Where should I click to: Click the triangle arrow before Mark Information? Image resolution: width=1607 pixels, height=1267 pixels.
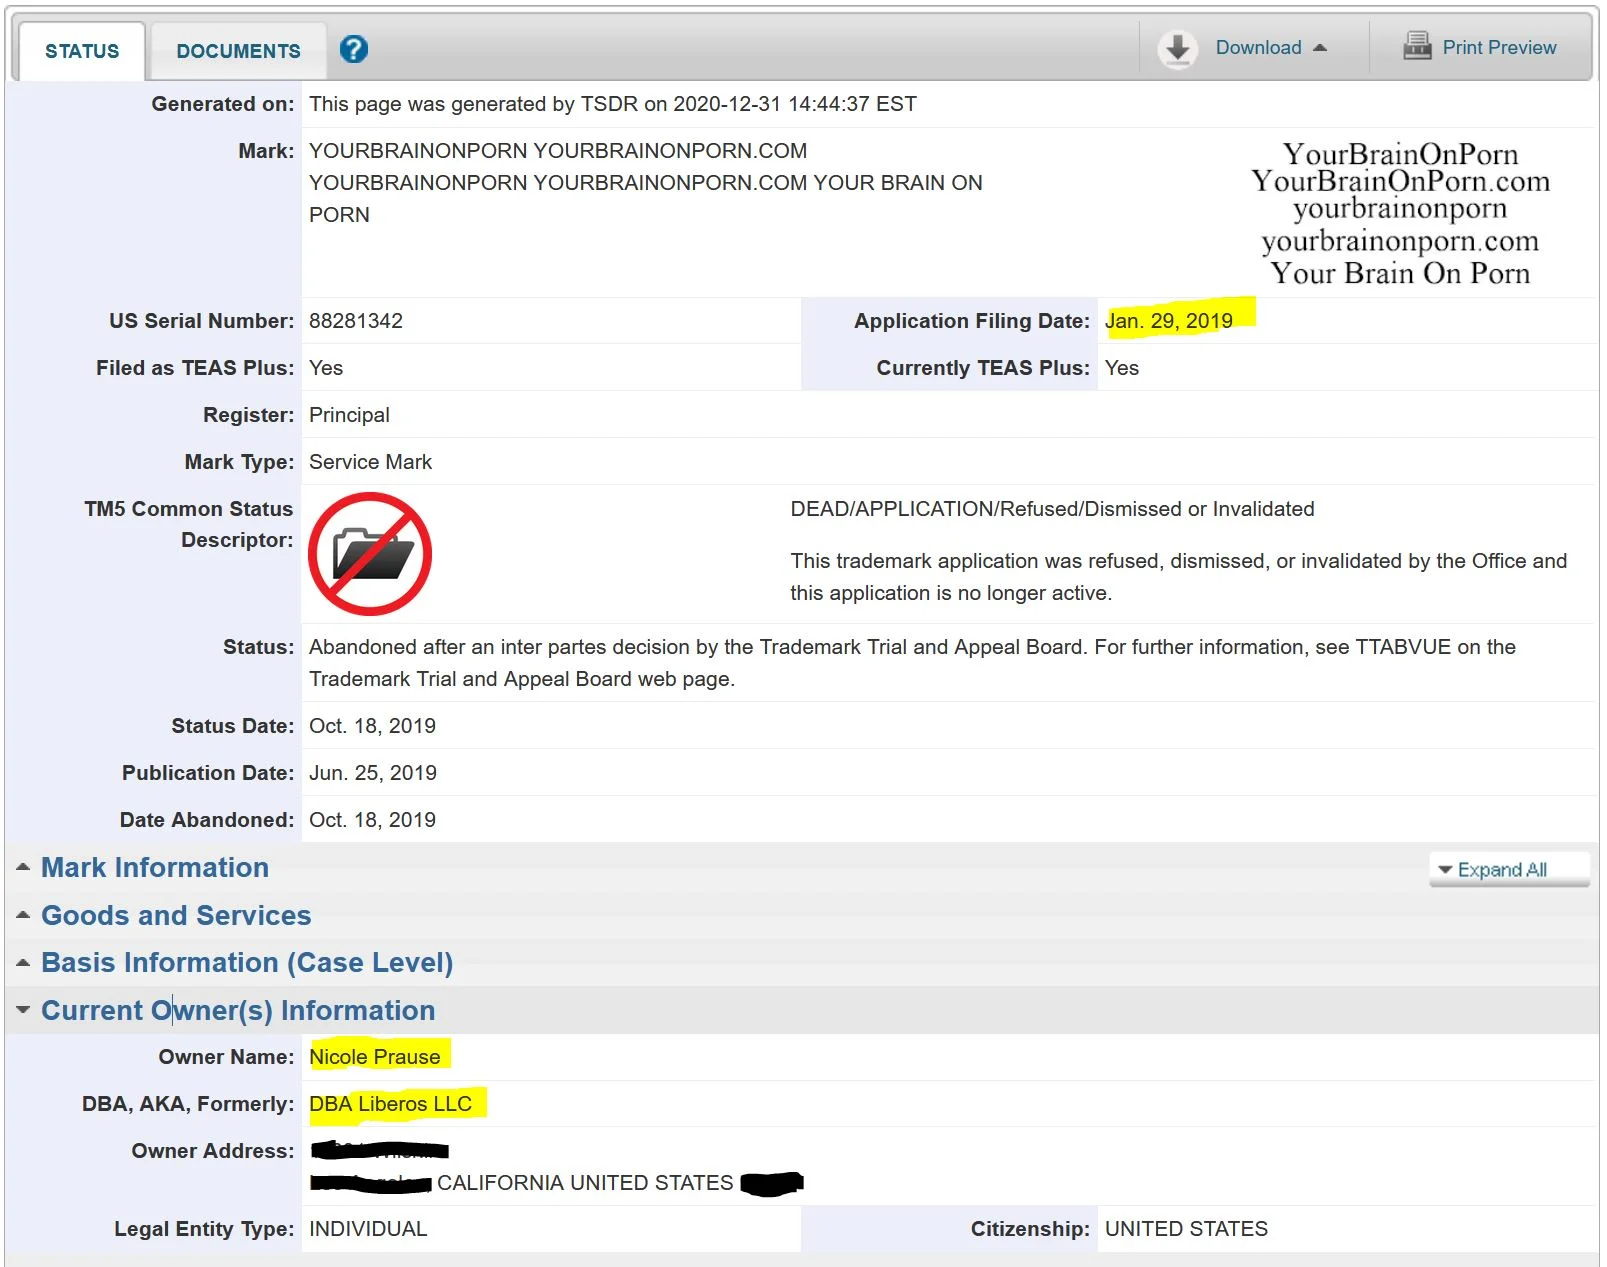pyautogui.click(x=23, y=867)
